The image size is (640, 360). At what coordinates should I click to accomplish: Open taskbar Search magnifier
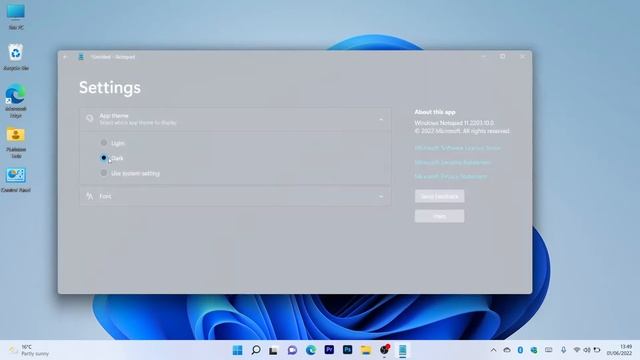(x=256, y=350)
